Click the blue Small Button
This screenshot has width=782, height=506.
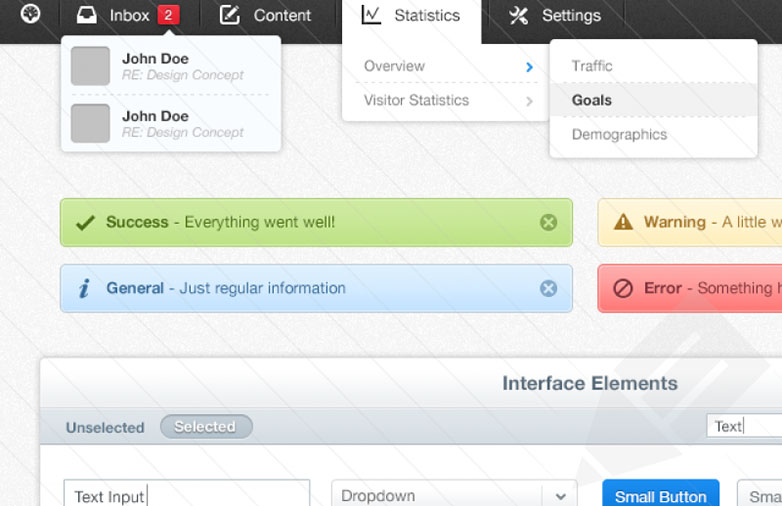click(x=661, y=494)
